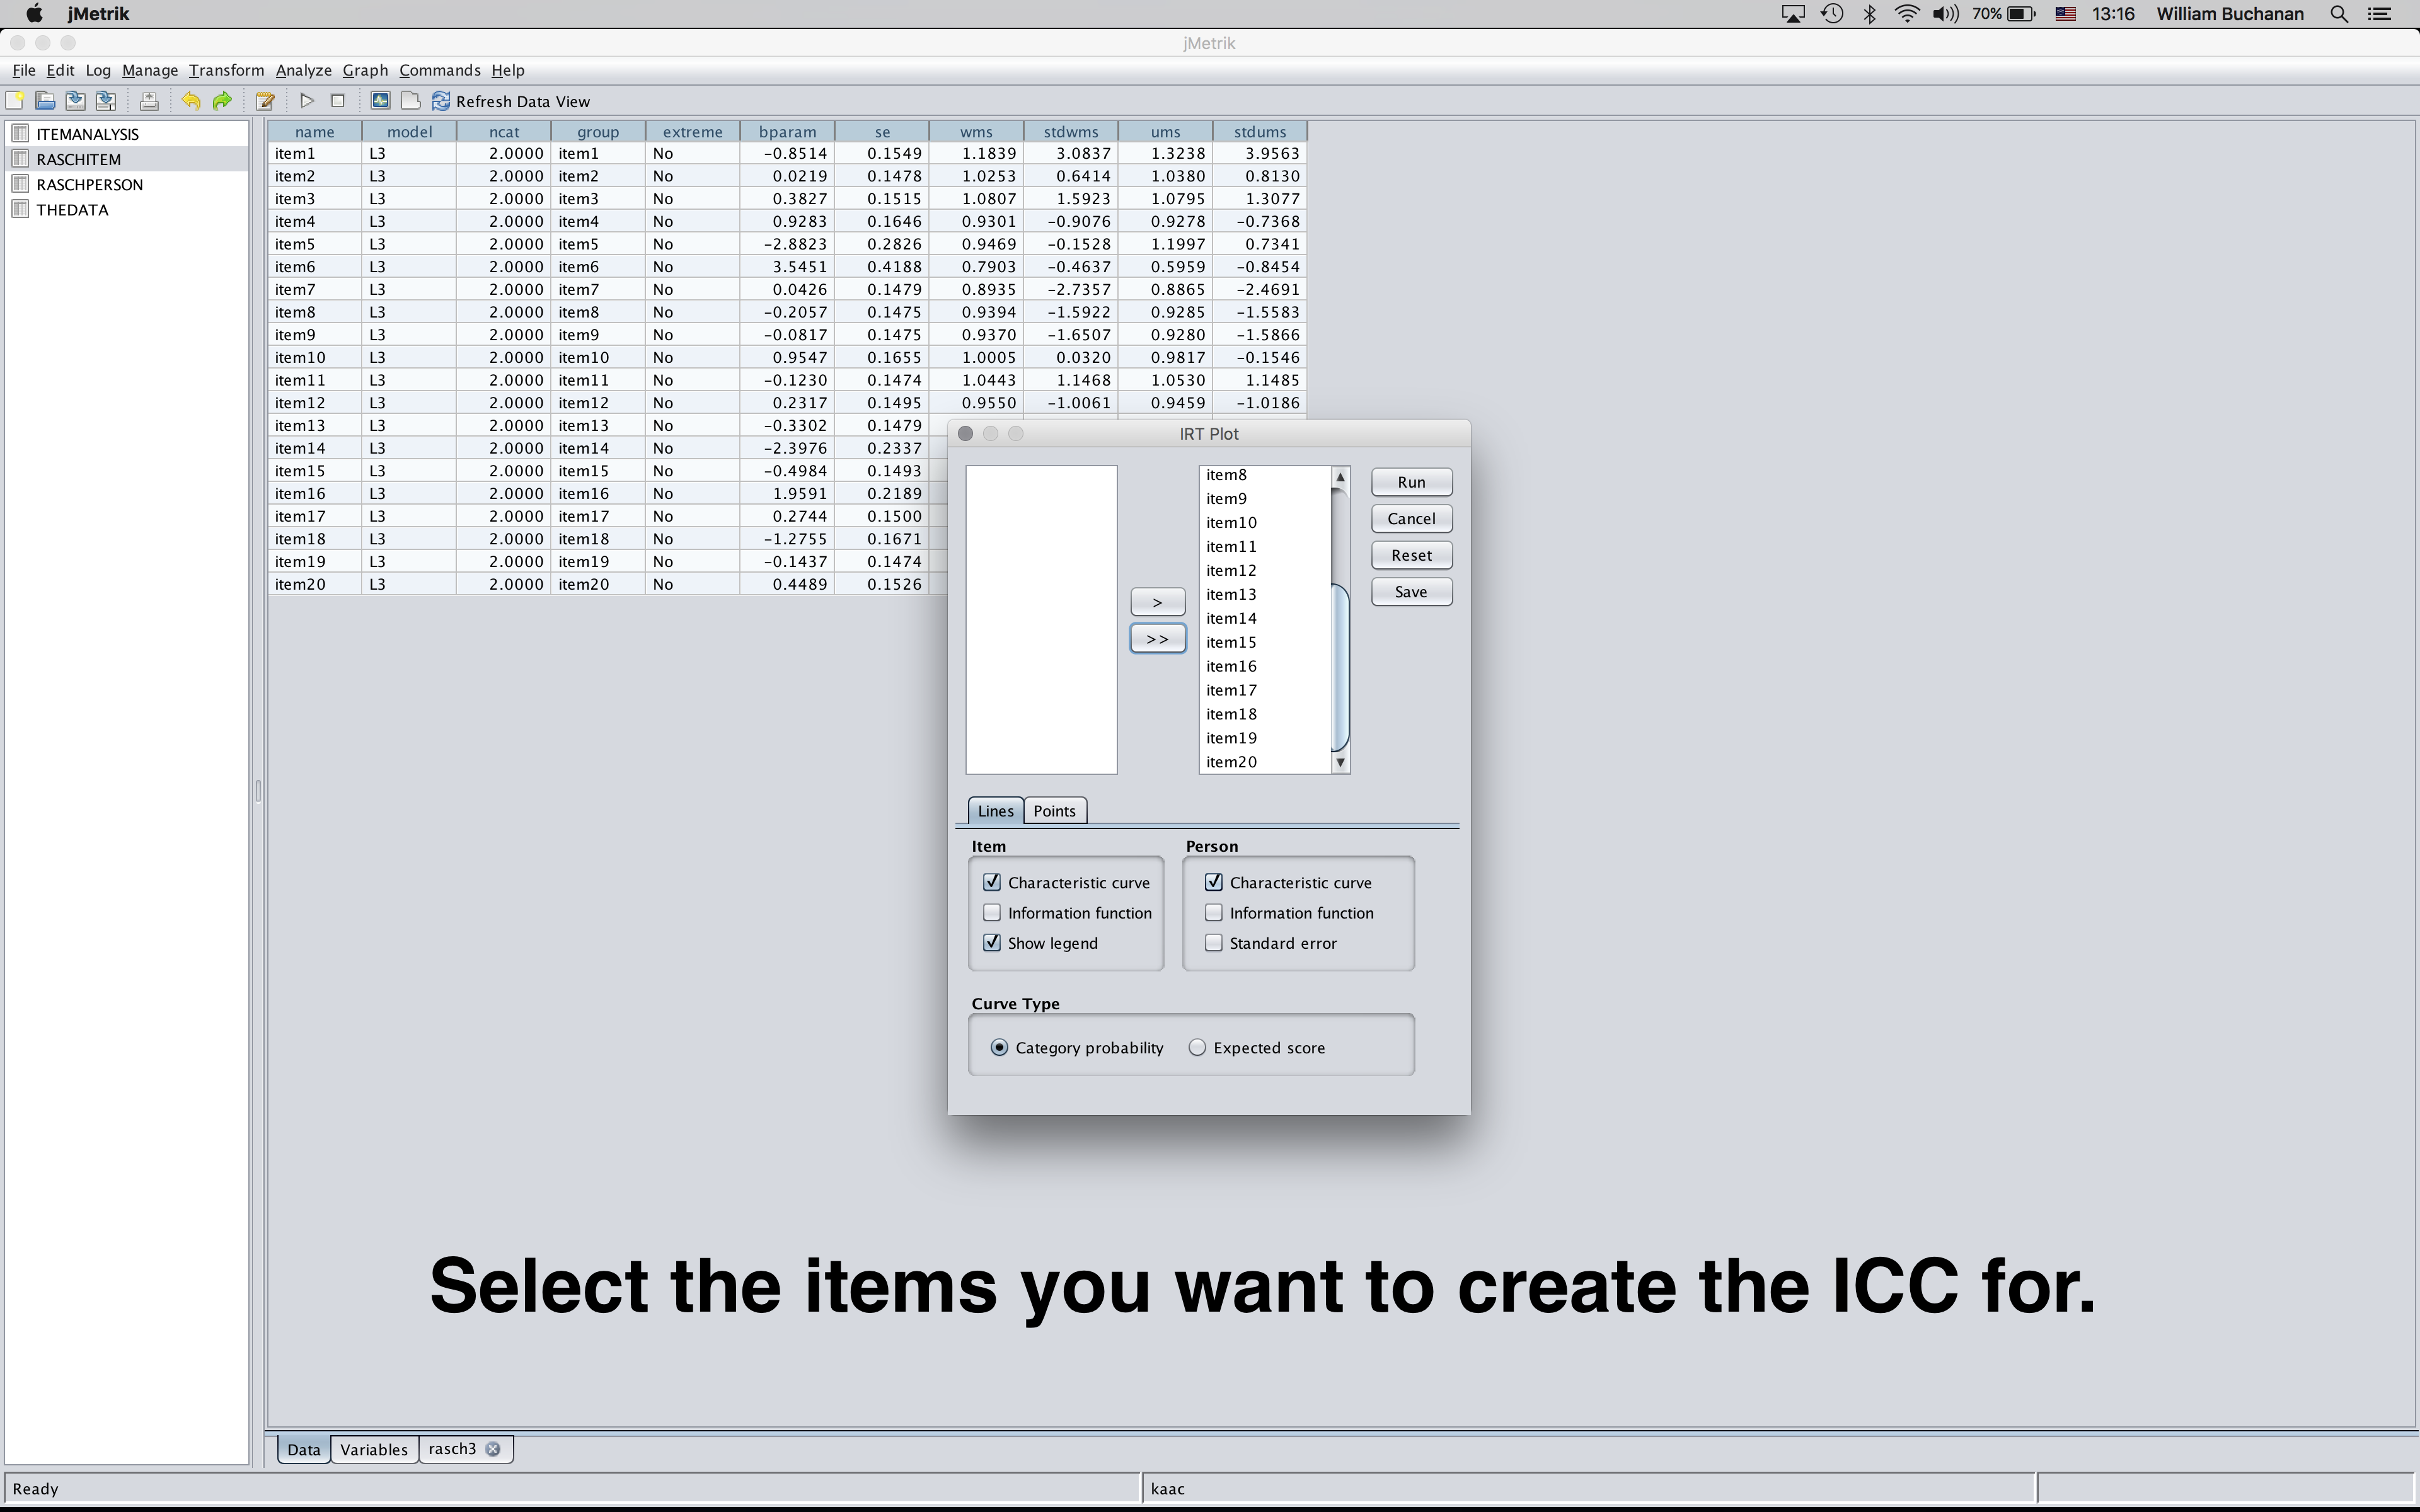Toggle Item Characteristic curve checkbox

click(992, 882)
